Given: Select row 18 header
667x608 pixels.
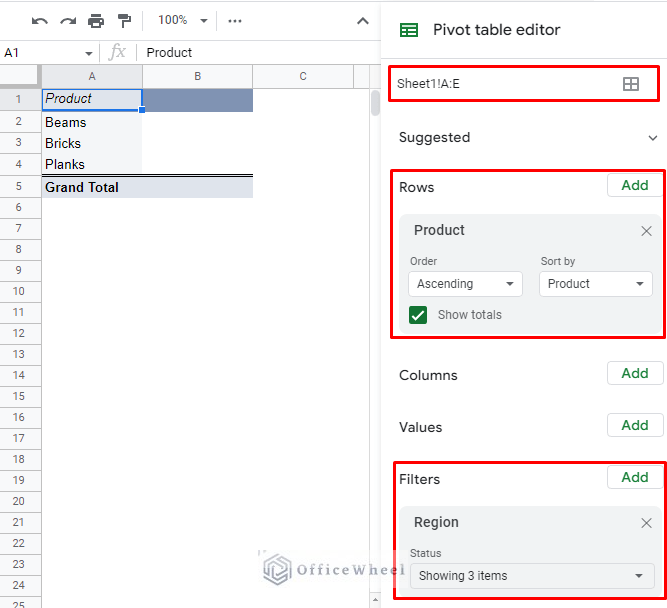Looking at the screenshot, I should pyautogui.click(x=20, y=460).
